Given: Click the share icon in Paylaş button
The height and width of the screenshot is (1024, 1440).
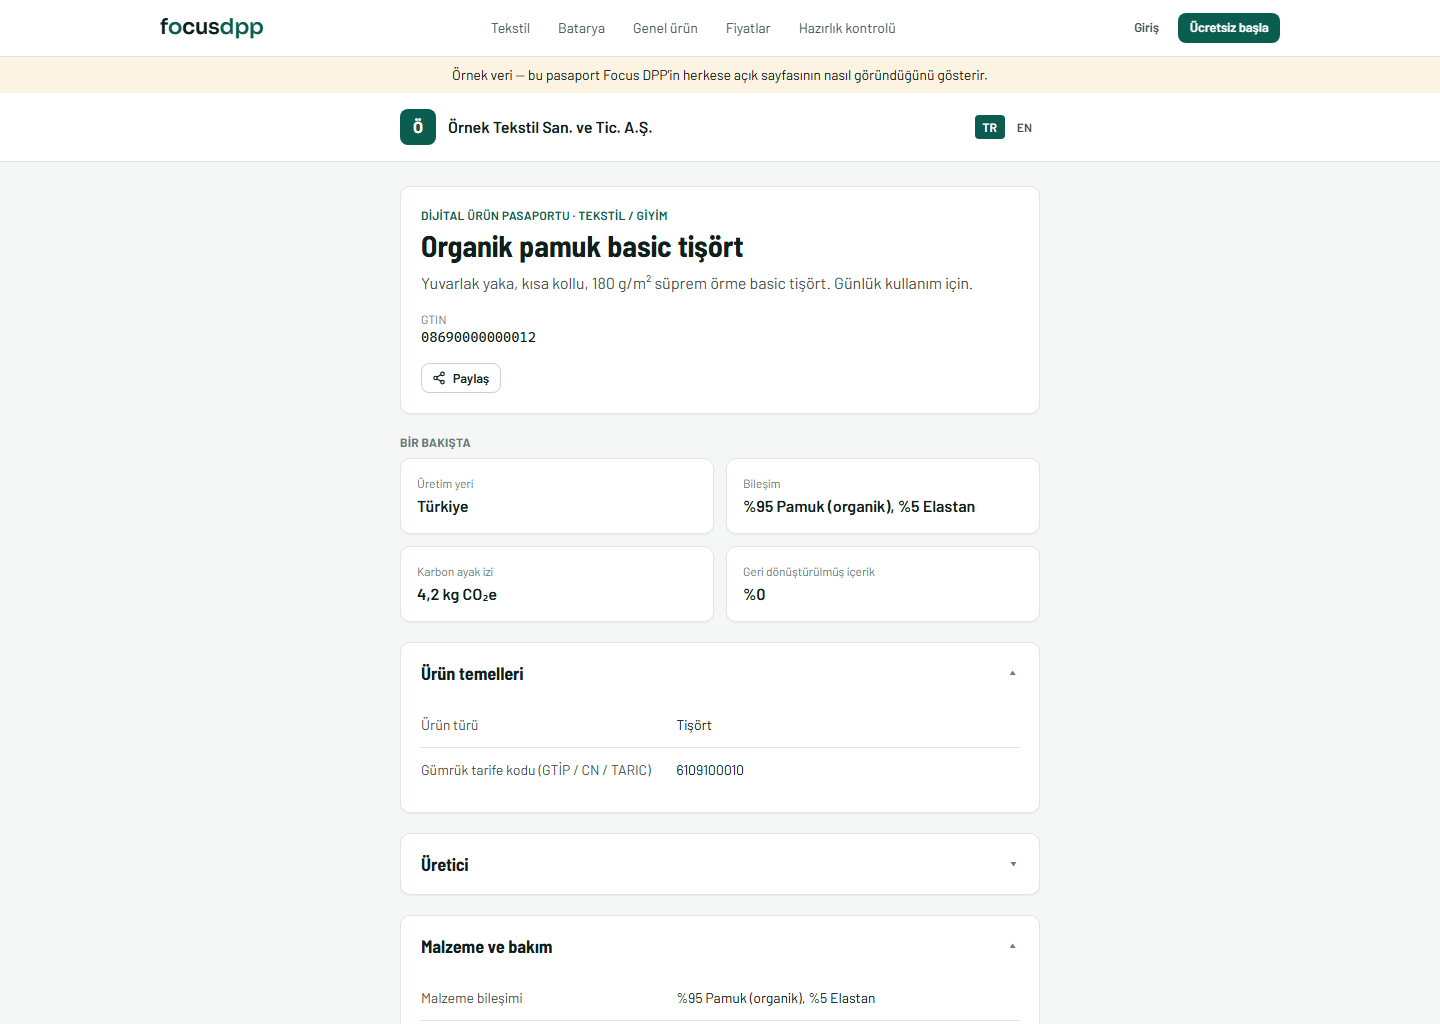Looking at the screenshot, I should coord(439,378).
